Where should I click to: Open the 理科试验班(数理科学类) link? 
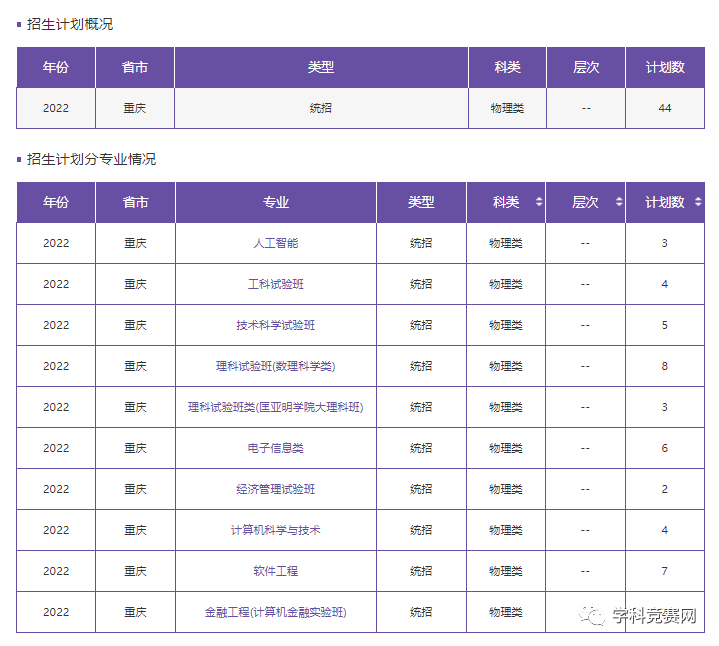click(x=276, y=366)
